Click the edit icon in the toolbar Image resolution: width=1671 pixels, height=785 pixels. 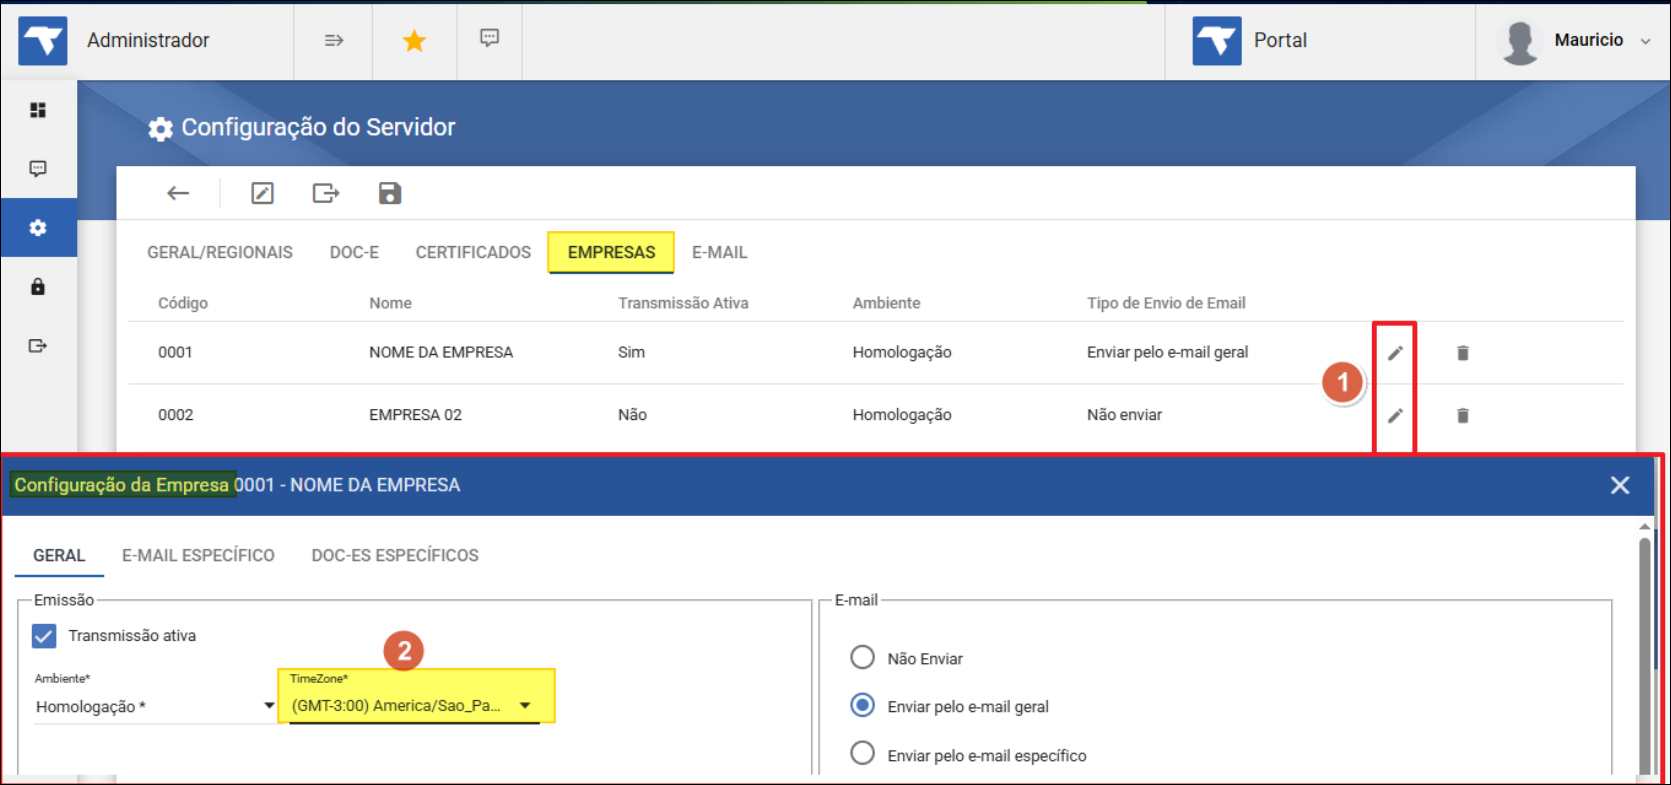(262, 193)
